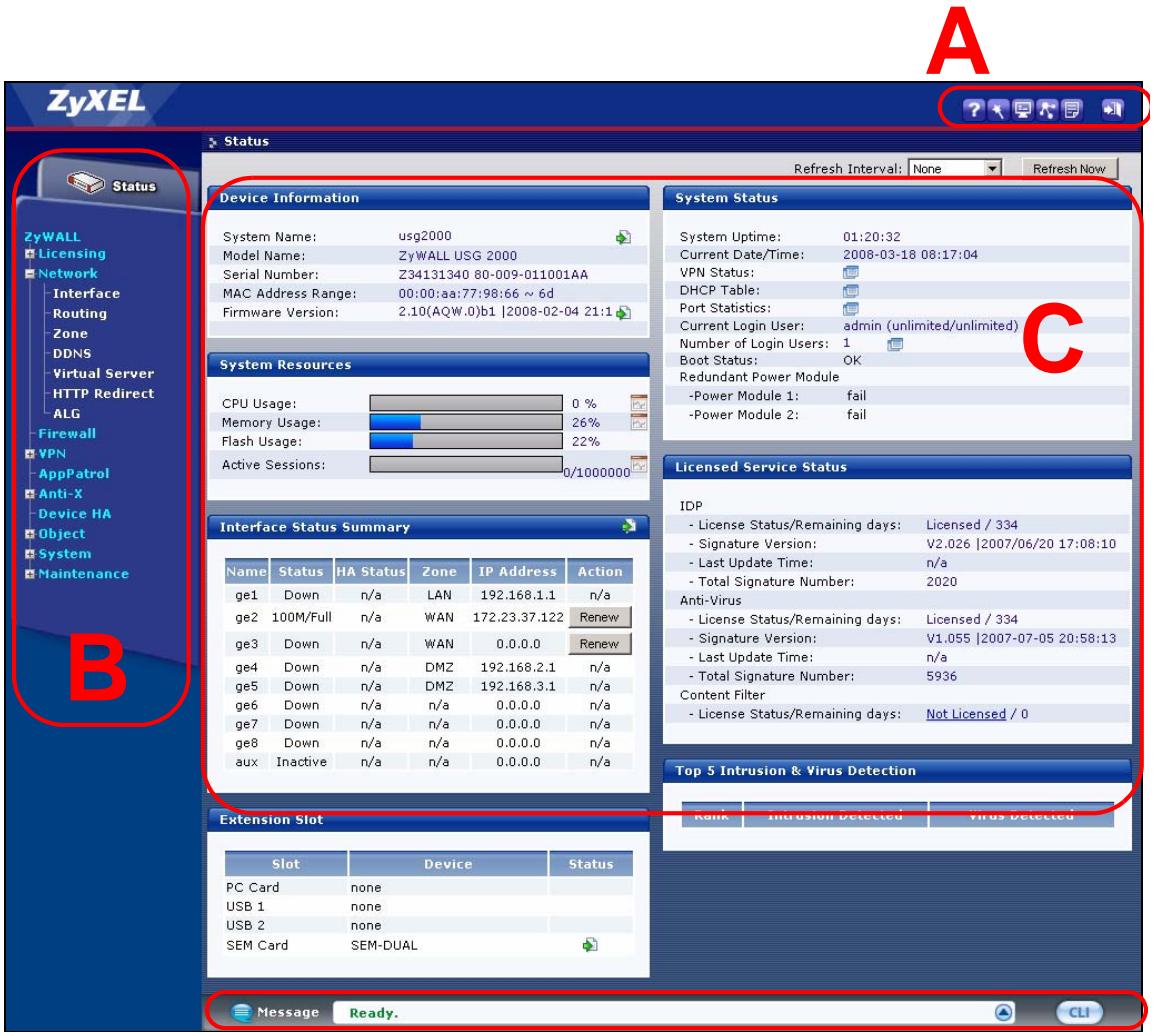Image resolution: width=1153 pixels, height=1032 pixels.
Task: Follow the Not Licensed link
Action: click(965, 713)
